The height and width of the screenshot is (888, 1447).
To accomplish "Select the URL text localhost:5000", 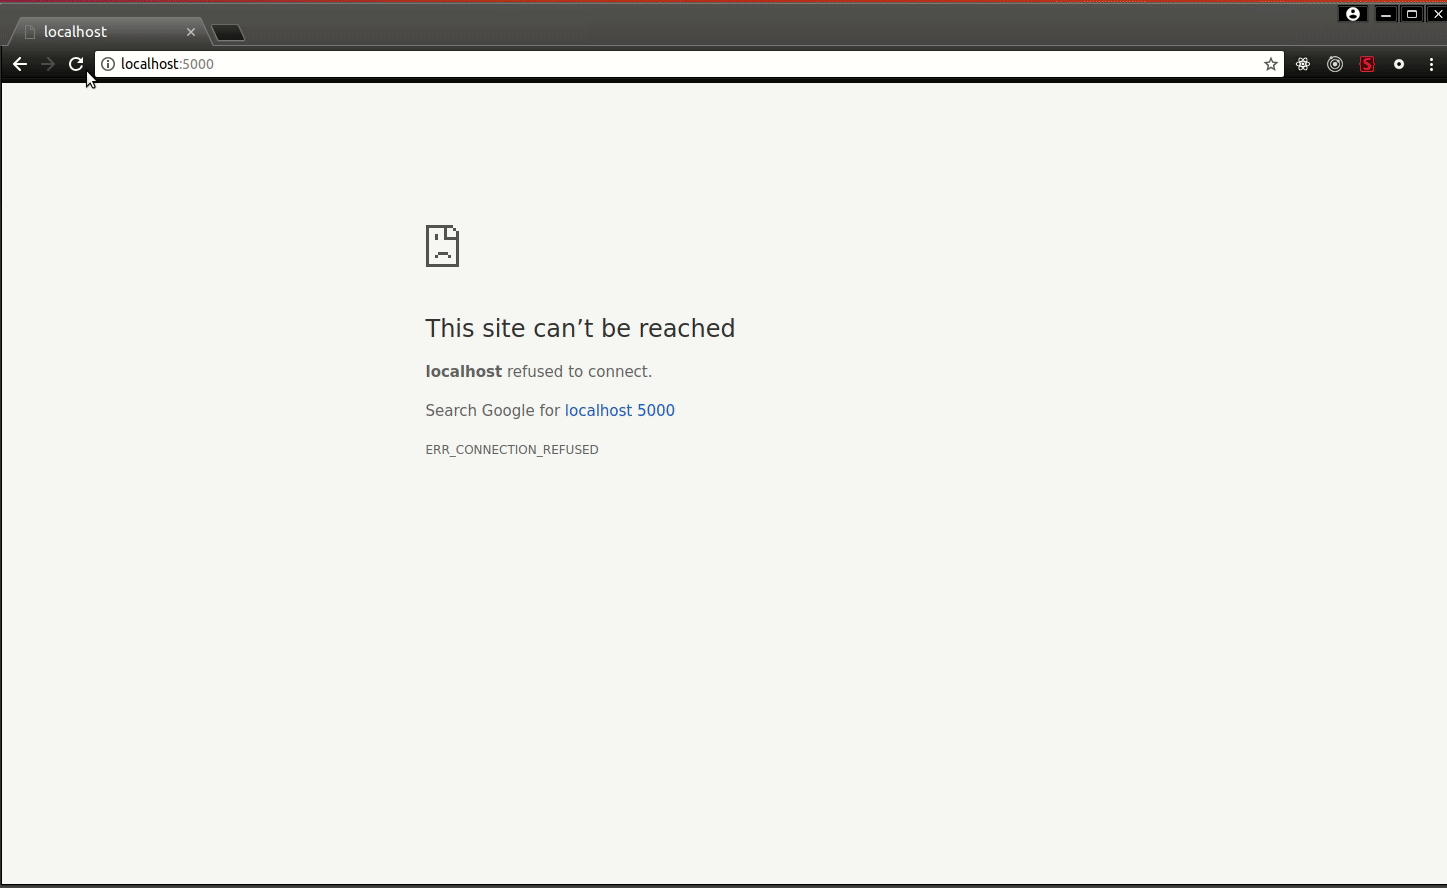I will coord(167,64).
